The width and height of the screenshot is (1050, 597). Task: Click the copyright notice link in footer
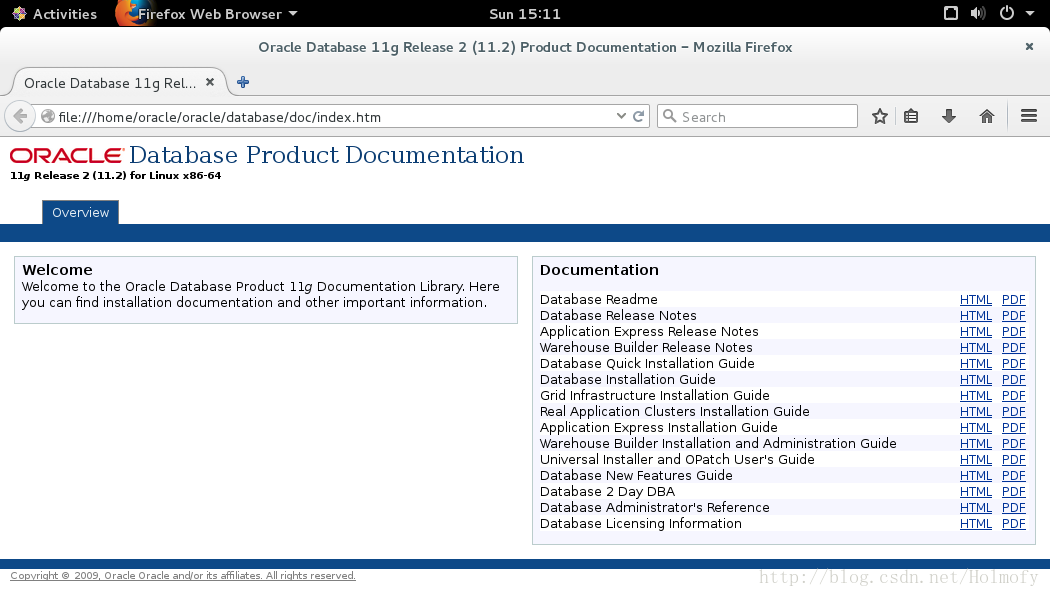(x=183, y=576)
